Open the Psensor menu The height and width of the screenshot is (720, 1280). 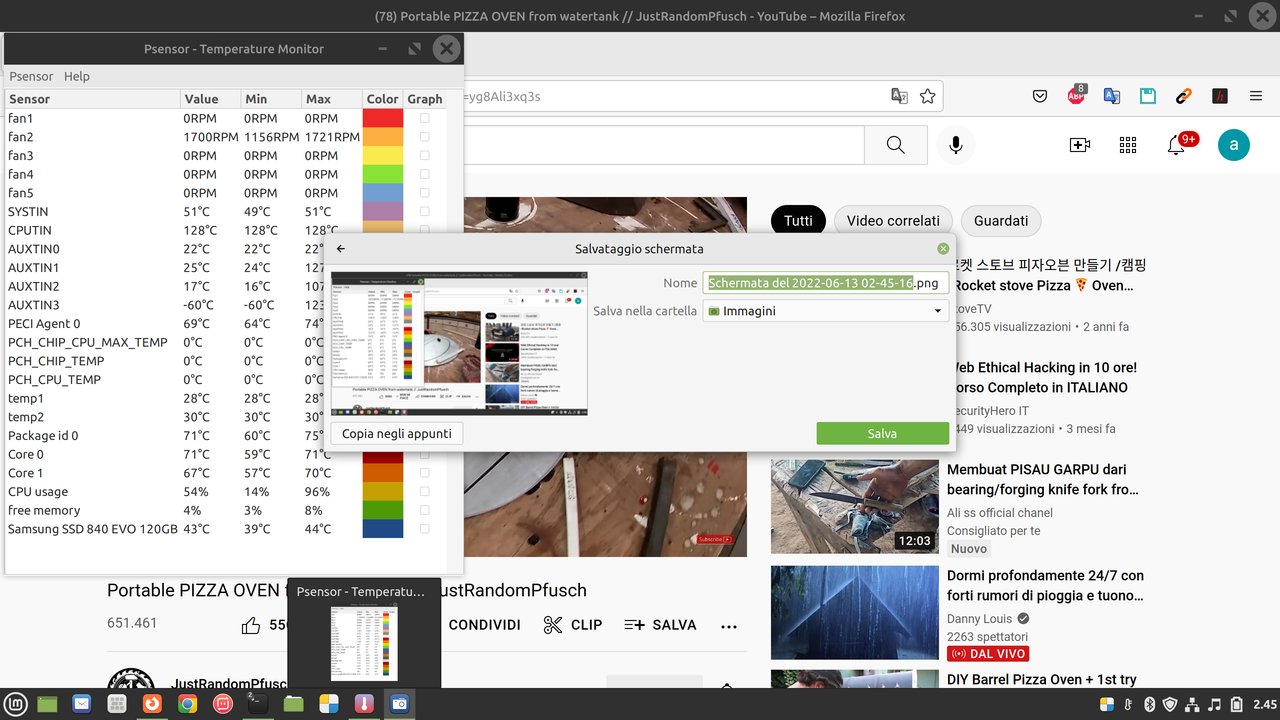pyautogui.click(x=31, y=76)
